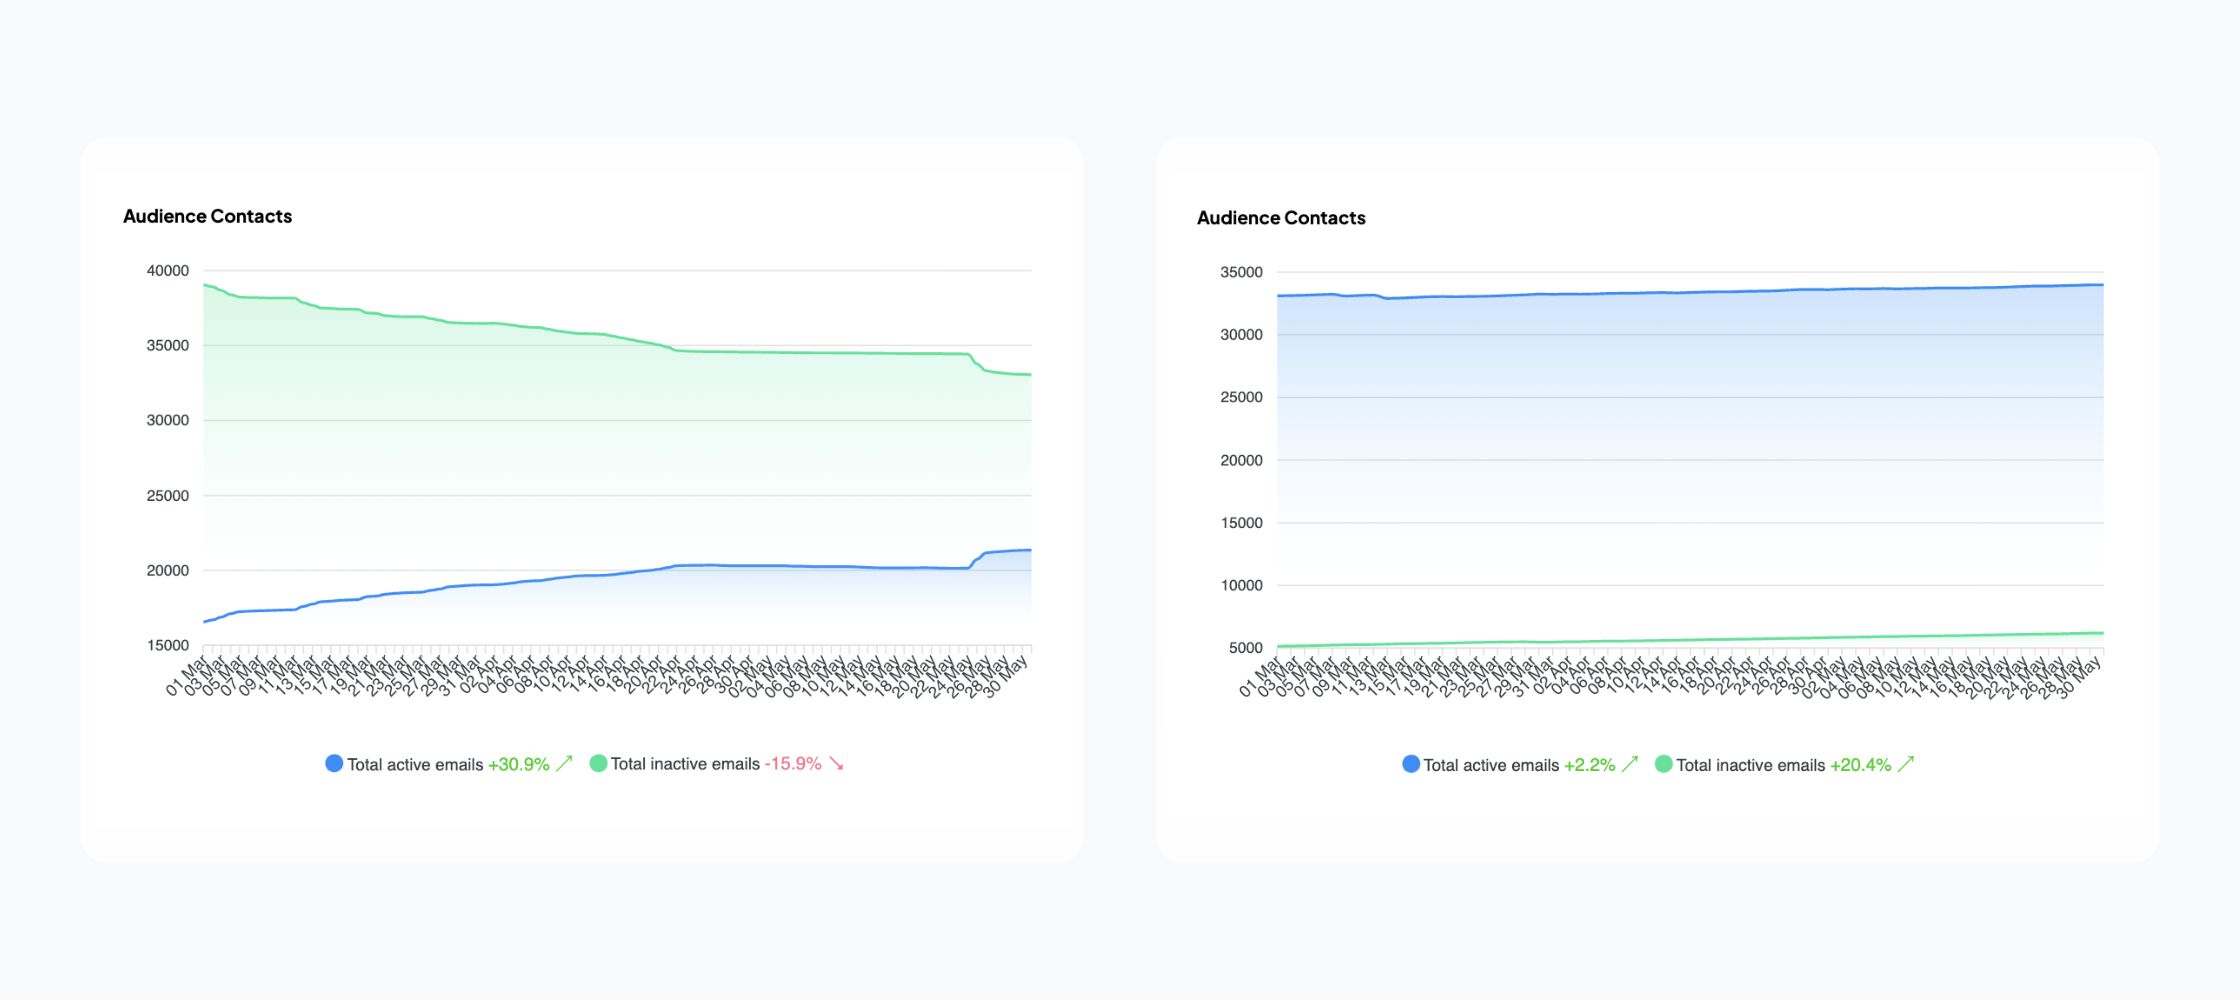Click the up arrow beside +2.2%
This screenshot has width=2240, height=1000.
click(x=1630, y=765)
